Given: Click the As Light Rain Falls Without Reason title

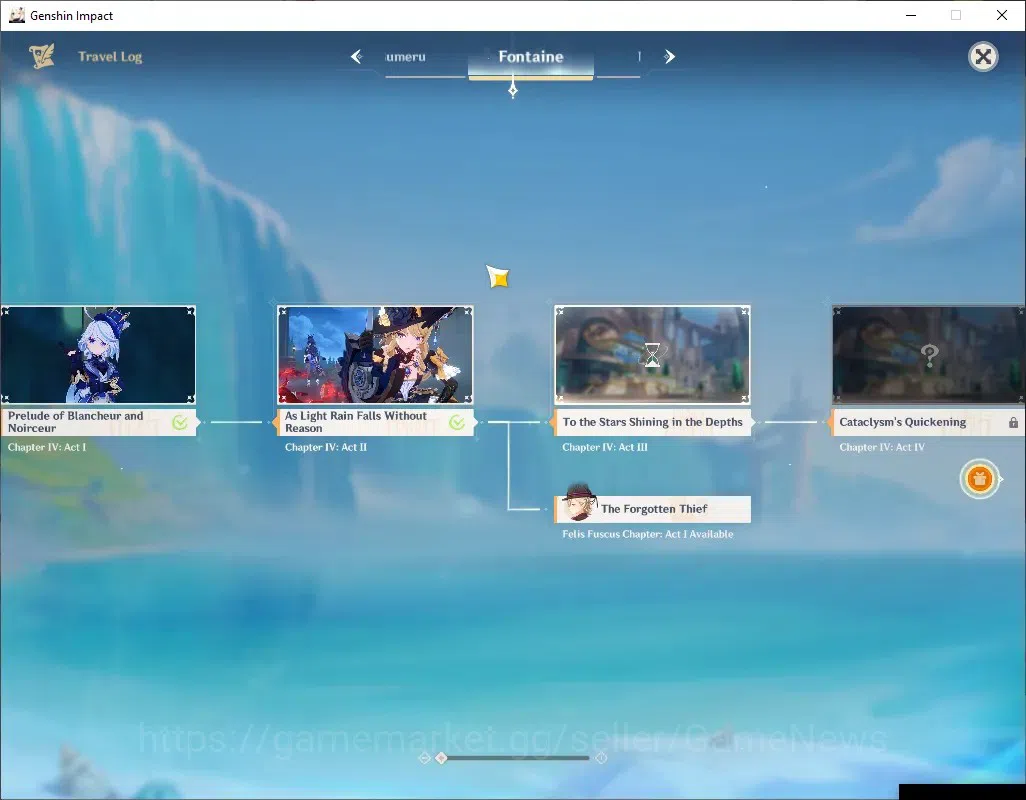Looking at the screenshot, I should point(355,422).
